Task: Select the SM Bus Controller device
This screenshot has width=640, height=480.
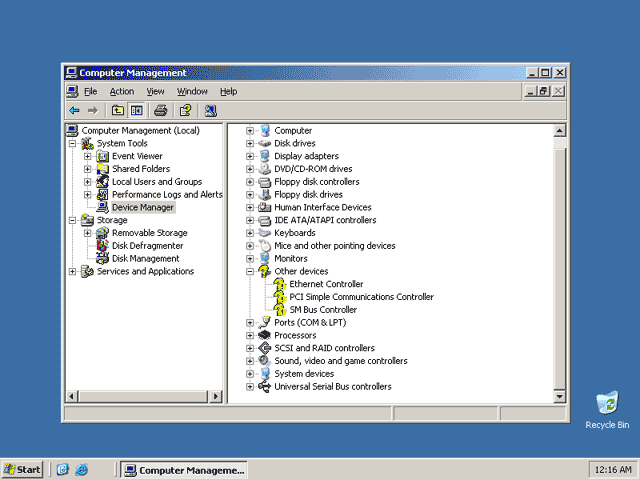Action: [323, 310]
